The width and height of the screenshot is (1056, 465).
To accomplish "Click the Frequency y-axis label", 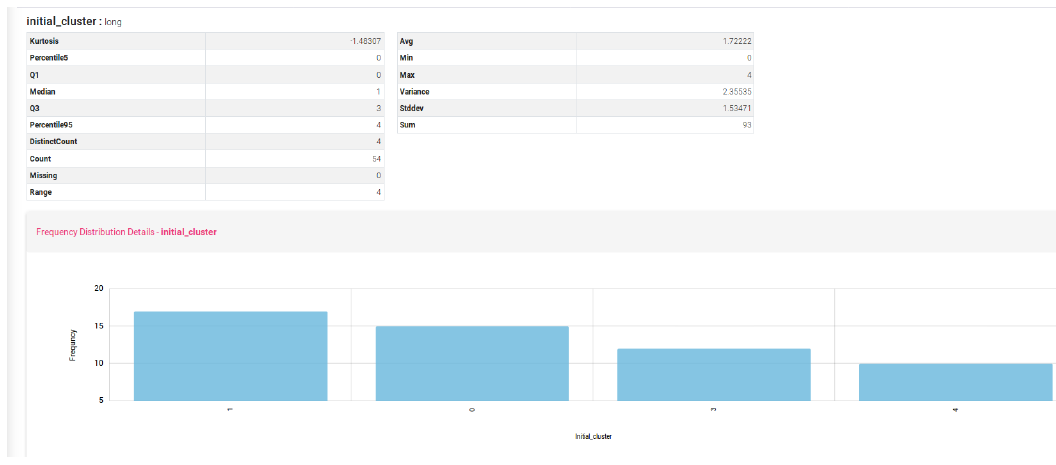I will coord(73,345).
